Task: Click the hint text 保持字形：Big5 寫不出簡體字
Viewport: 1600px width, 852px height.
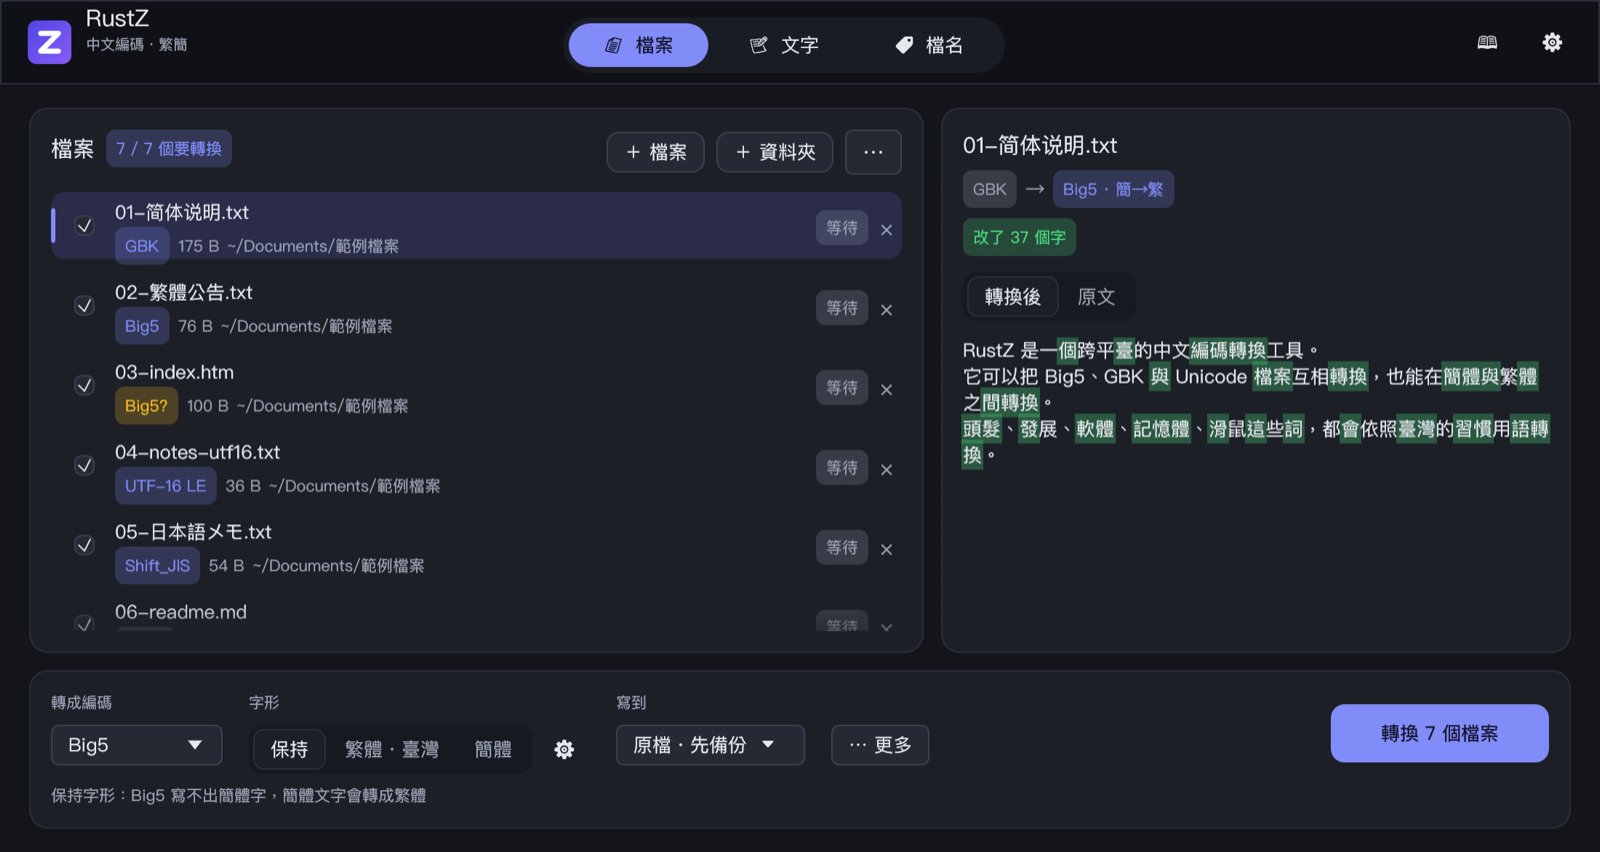Action: (x=238, y=796)
